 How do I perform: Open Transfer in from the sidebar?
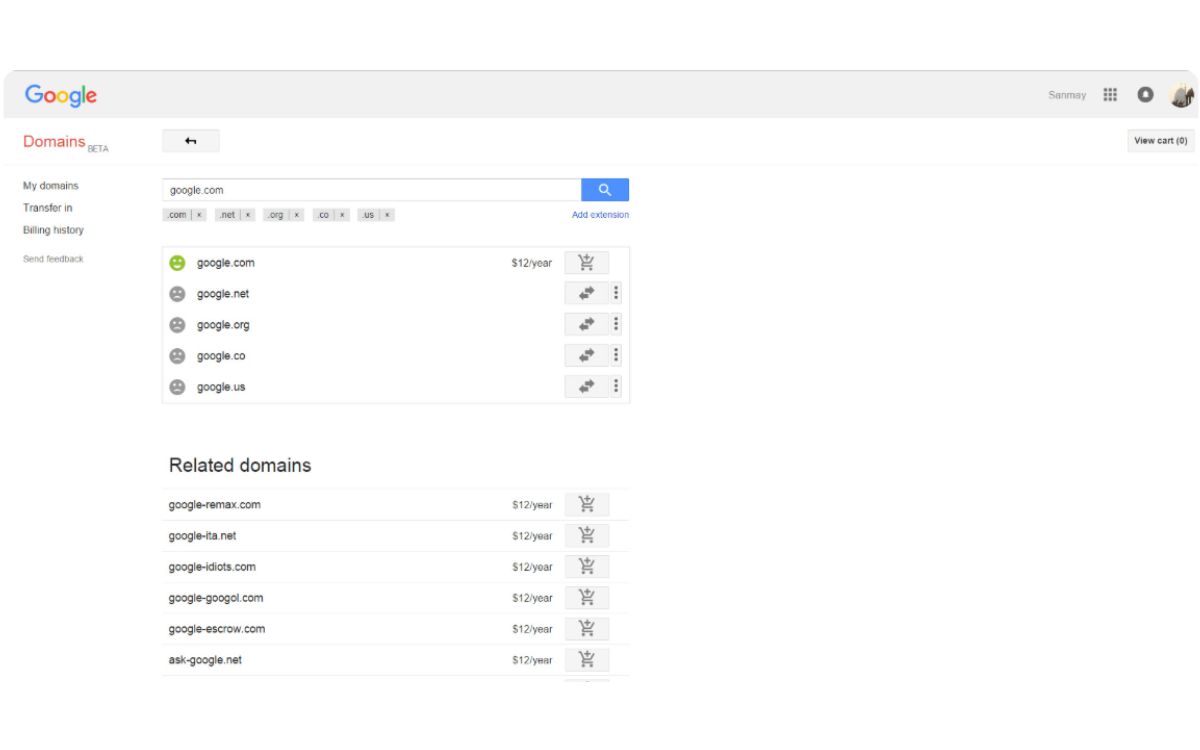(48, 208)
